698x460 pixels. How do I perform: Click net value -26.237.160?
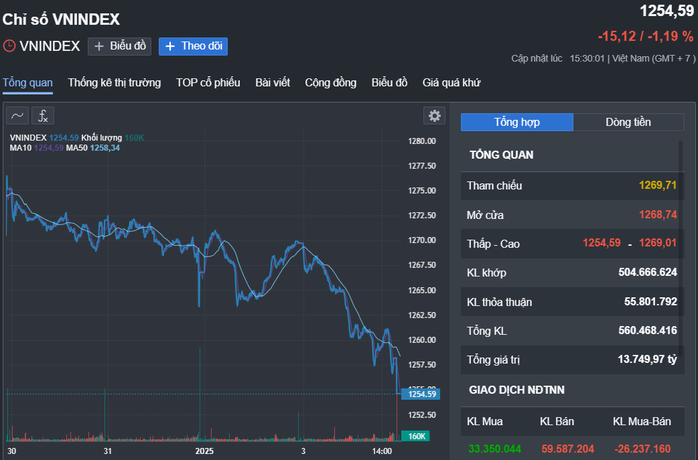(642, 449)
